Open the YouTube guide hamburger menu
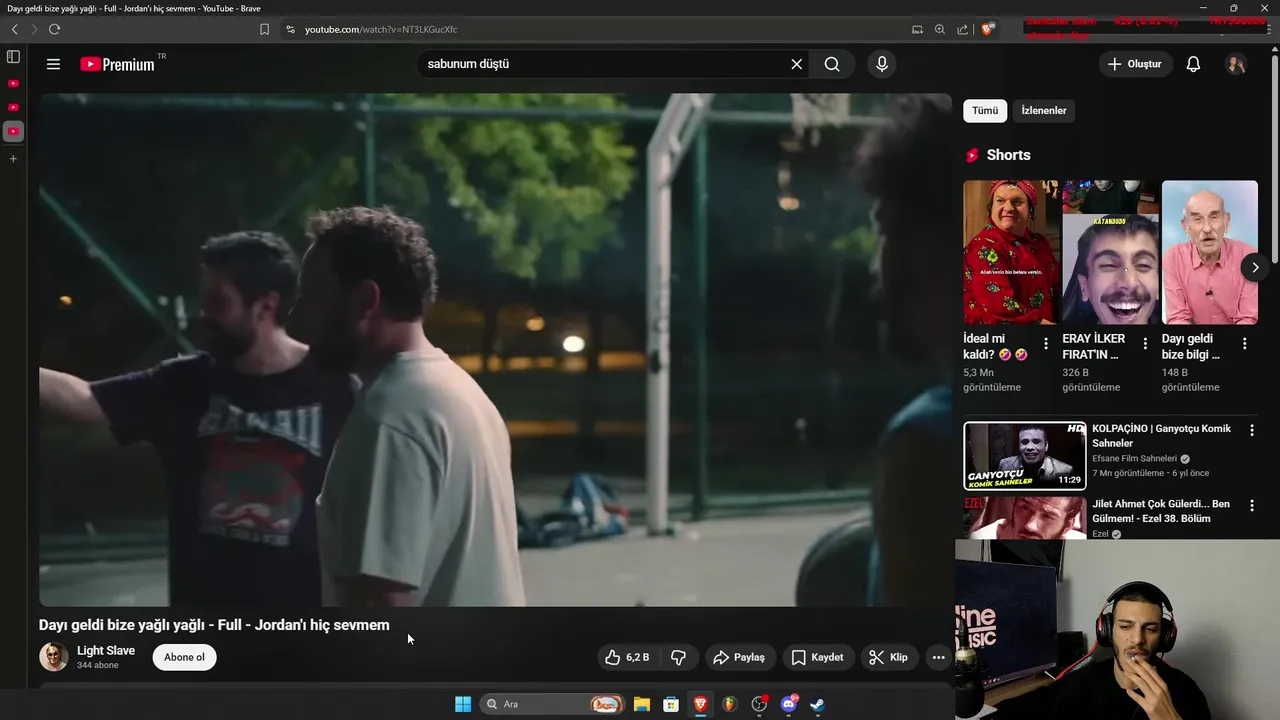The image size is (1280, 720). [x=53, y=64]
